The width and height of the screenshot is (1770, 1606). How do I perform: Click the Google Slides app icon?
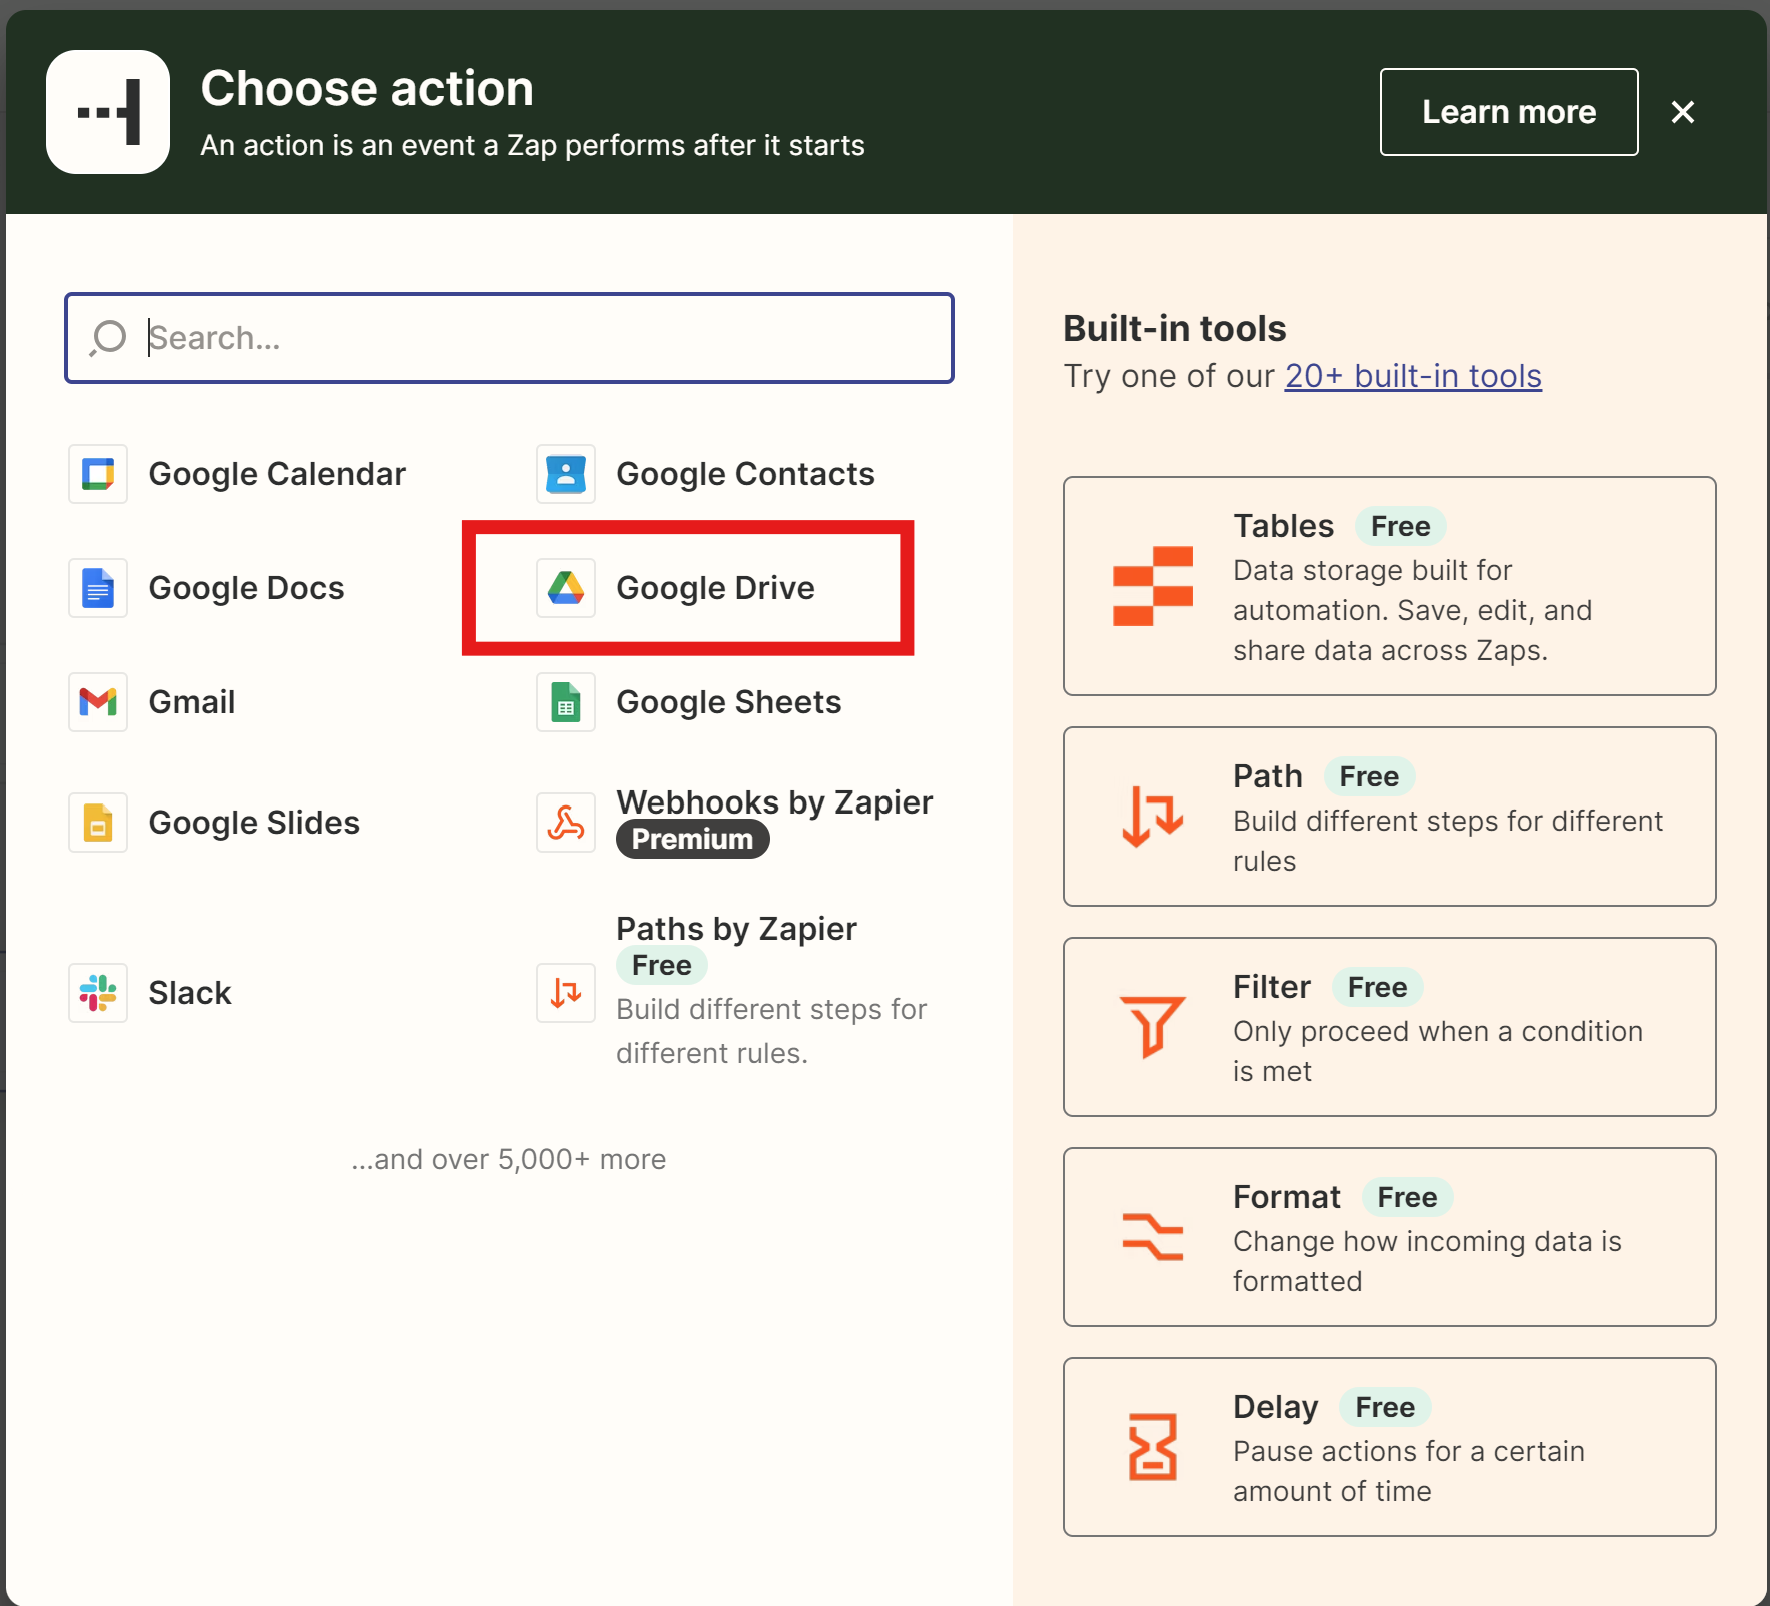[98, 823]
